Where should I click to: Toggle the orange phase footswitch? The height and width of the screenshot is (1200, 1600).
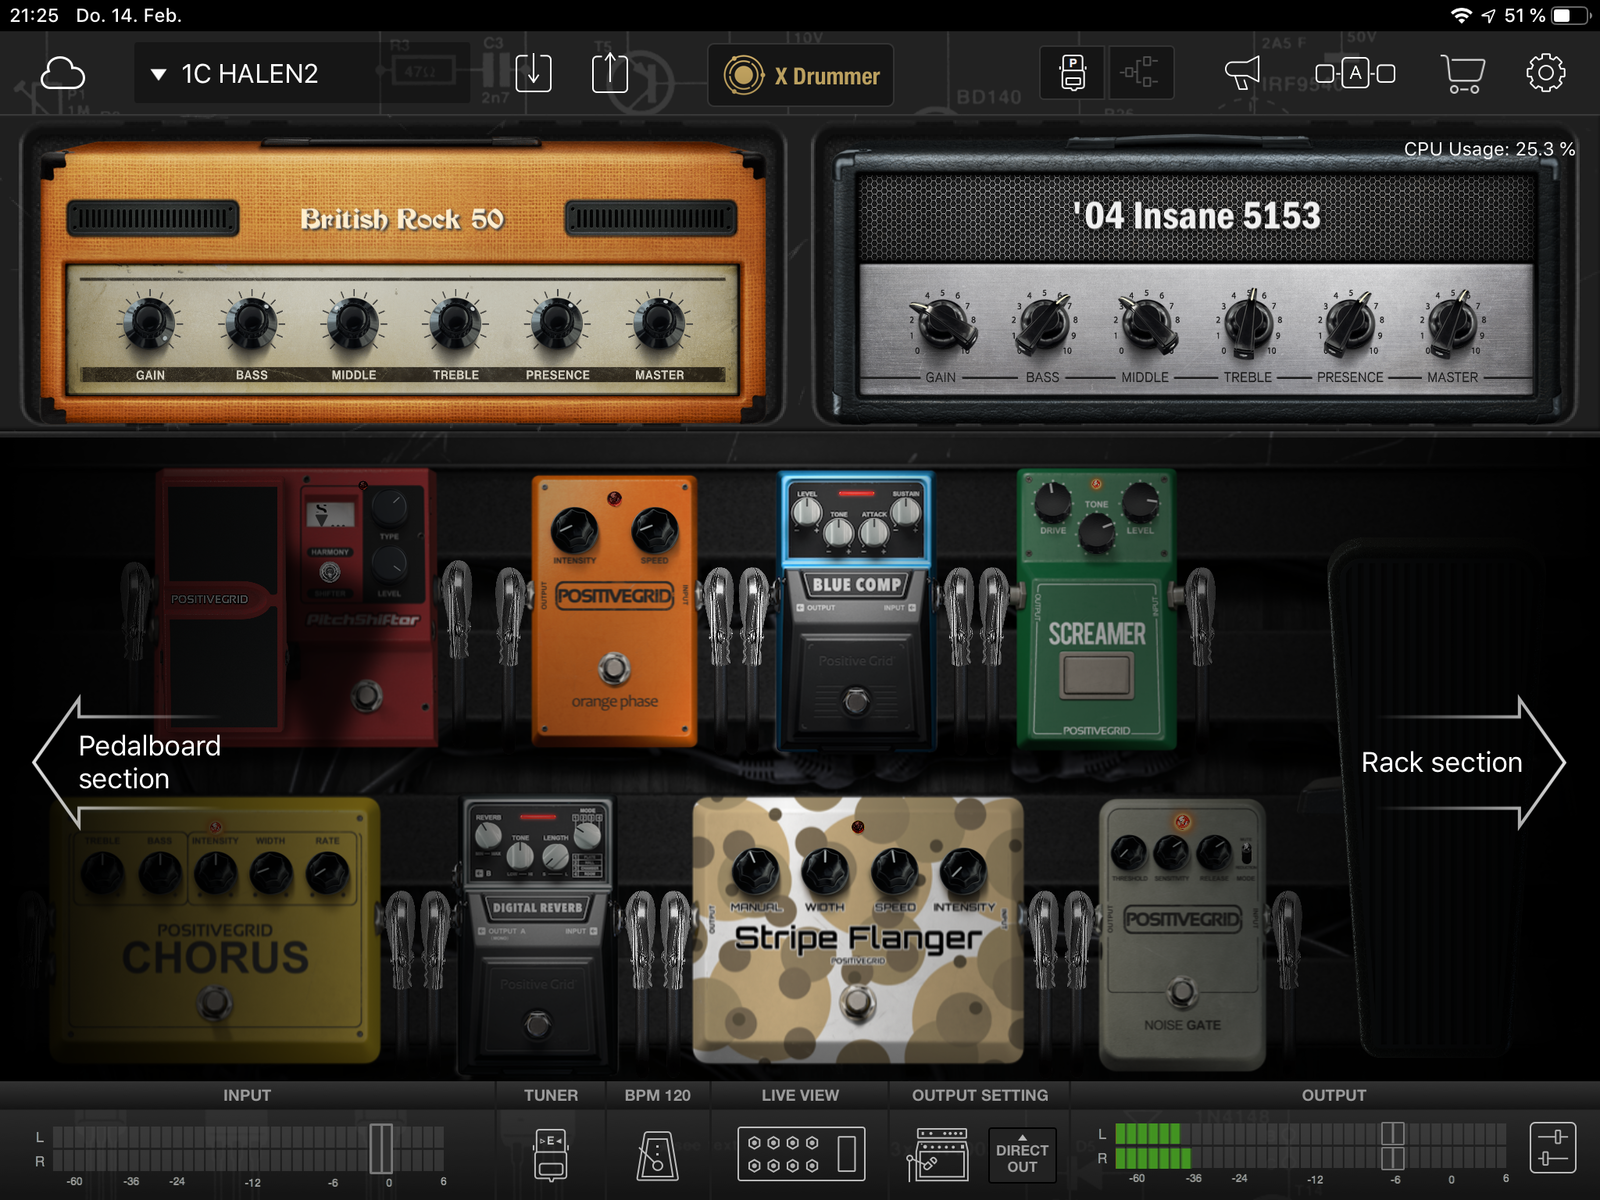pyautogui.click(x=614, y=668)
